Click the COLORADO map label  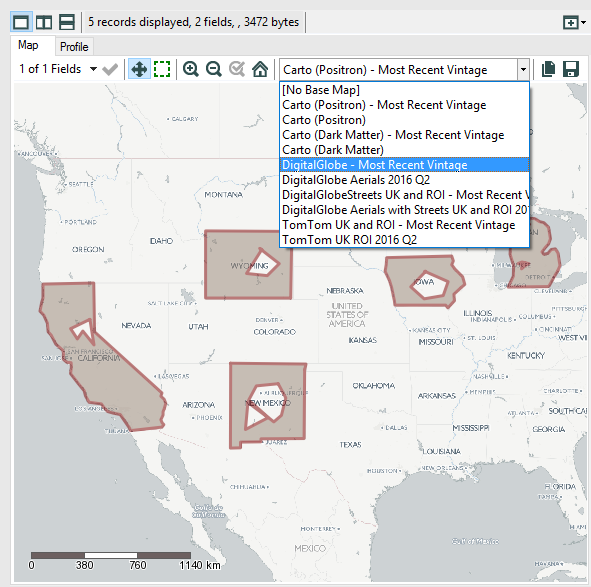[x=274, y=332]
